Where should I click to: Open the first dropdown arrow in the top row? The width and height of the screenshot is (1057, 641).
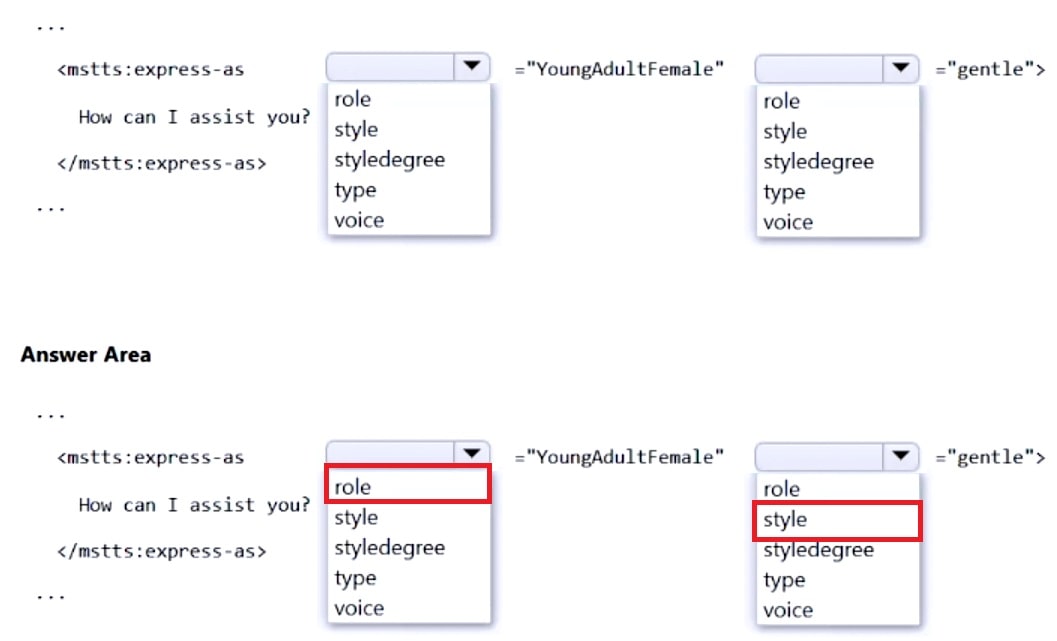(471, 66)
